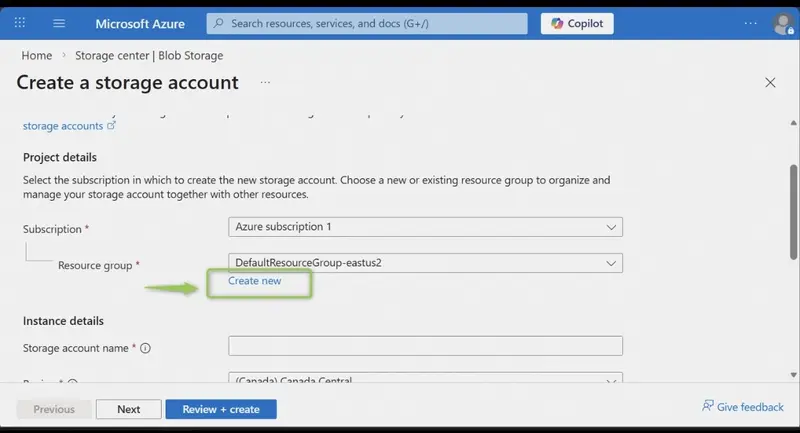Click the scrollbar up arrow
Viewport: 800px width, 433px height.
tap(793, 122)
